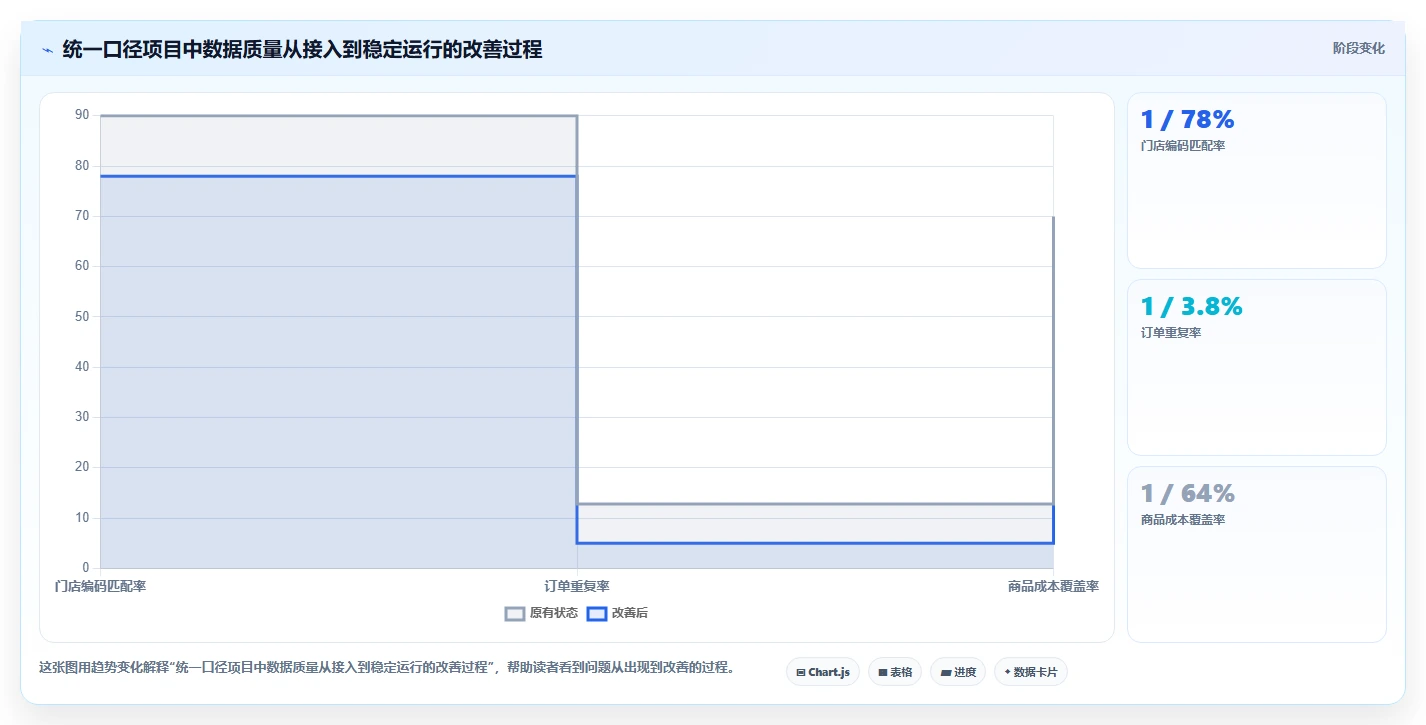Viewport: 1426px width, 725px height.
Task: Click the icon inside the 数据卡片 tag
Action: (1007, 672)
